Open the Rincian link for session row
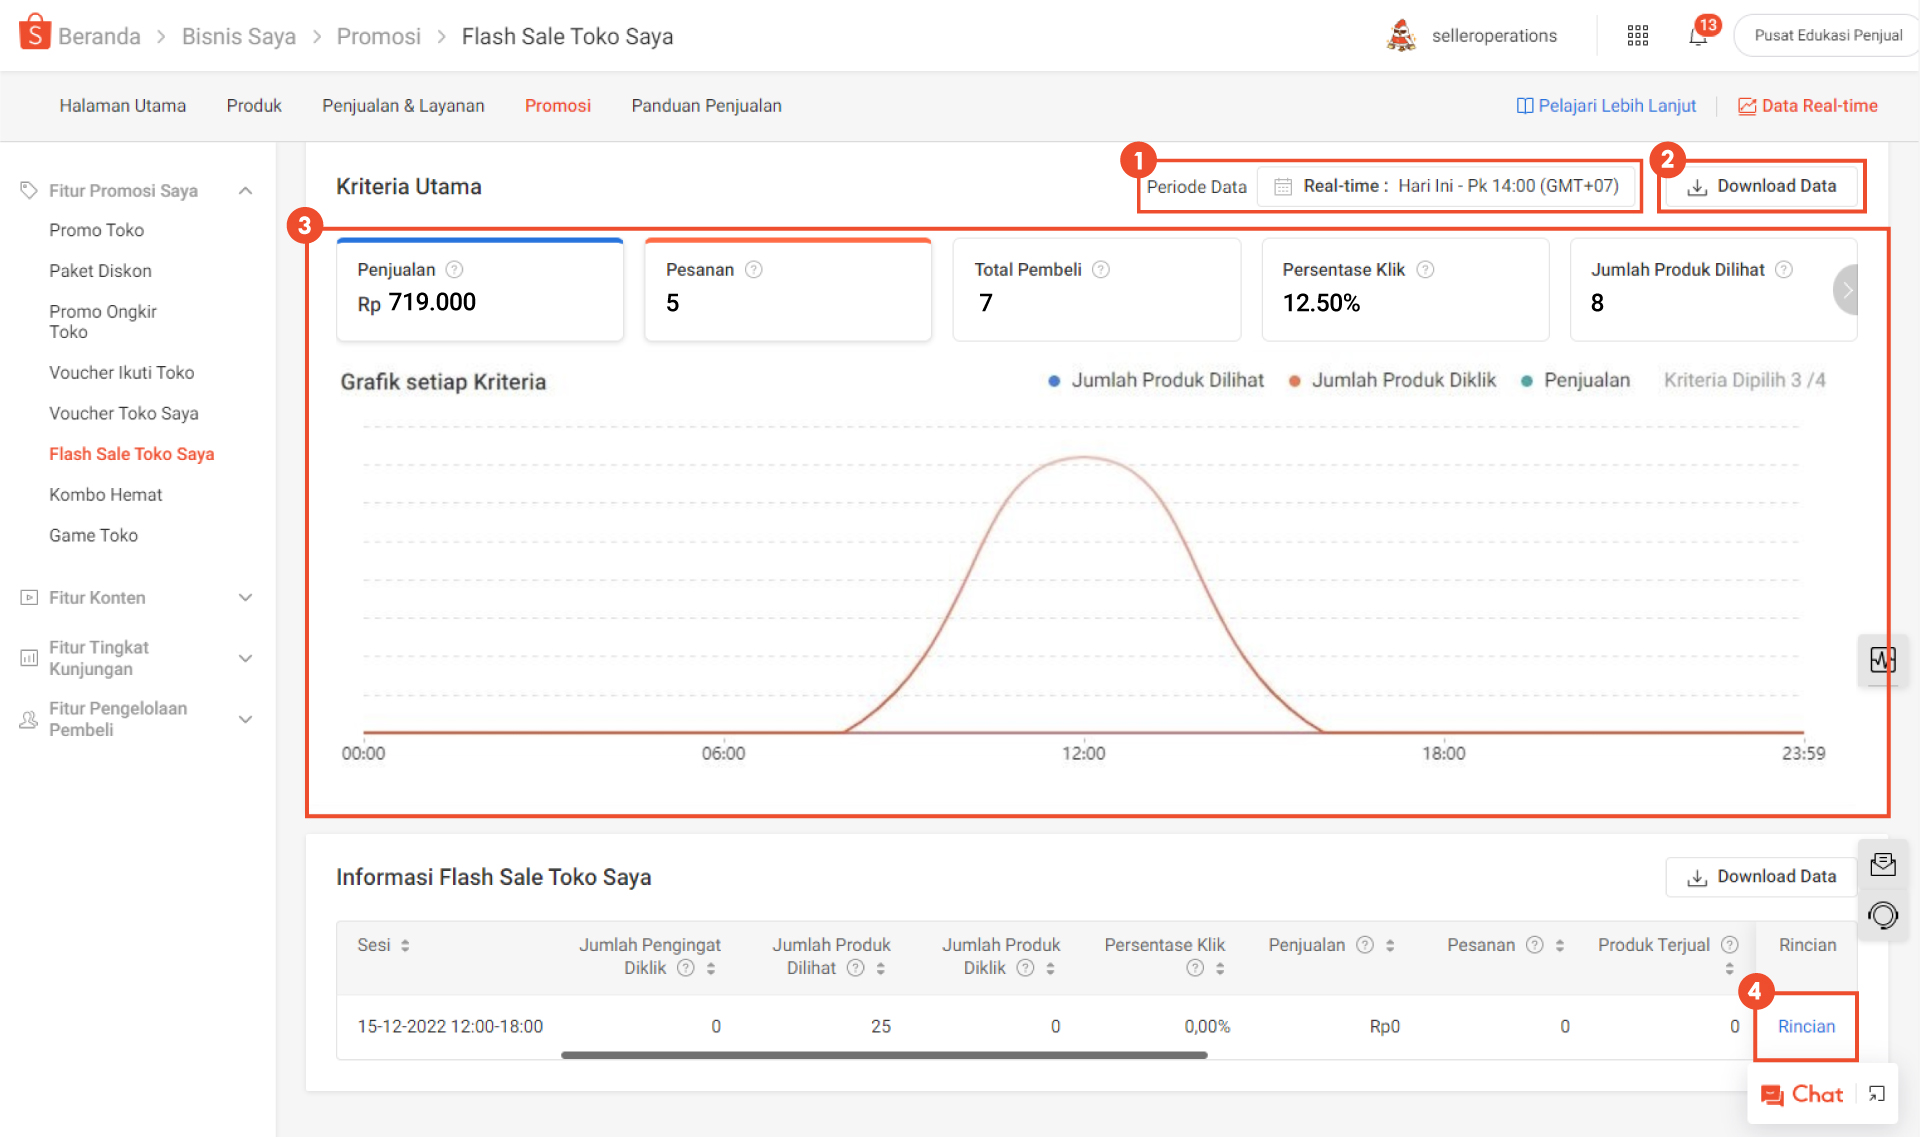The image size is (1920, 1137). [1805, 1026]
